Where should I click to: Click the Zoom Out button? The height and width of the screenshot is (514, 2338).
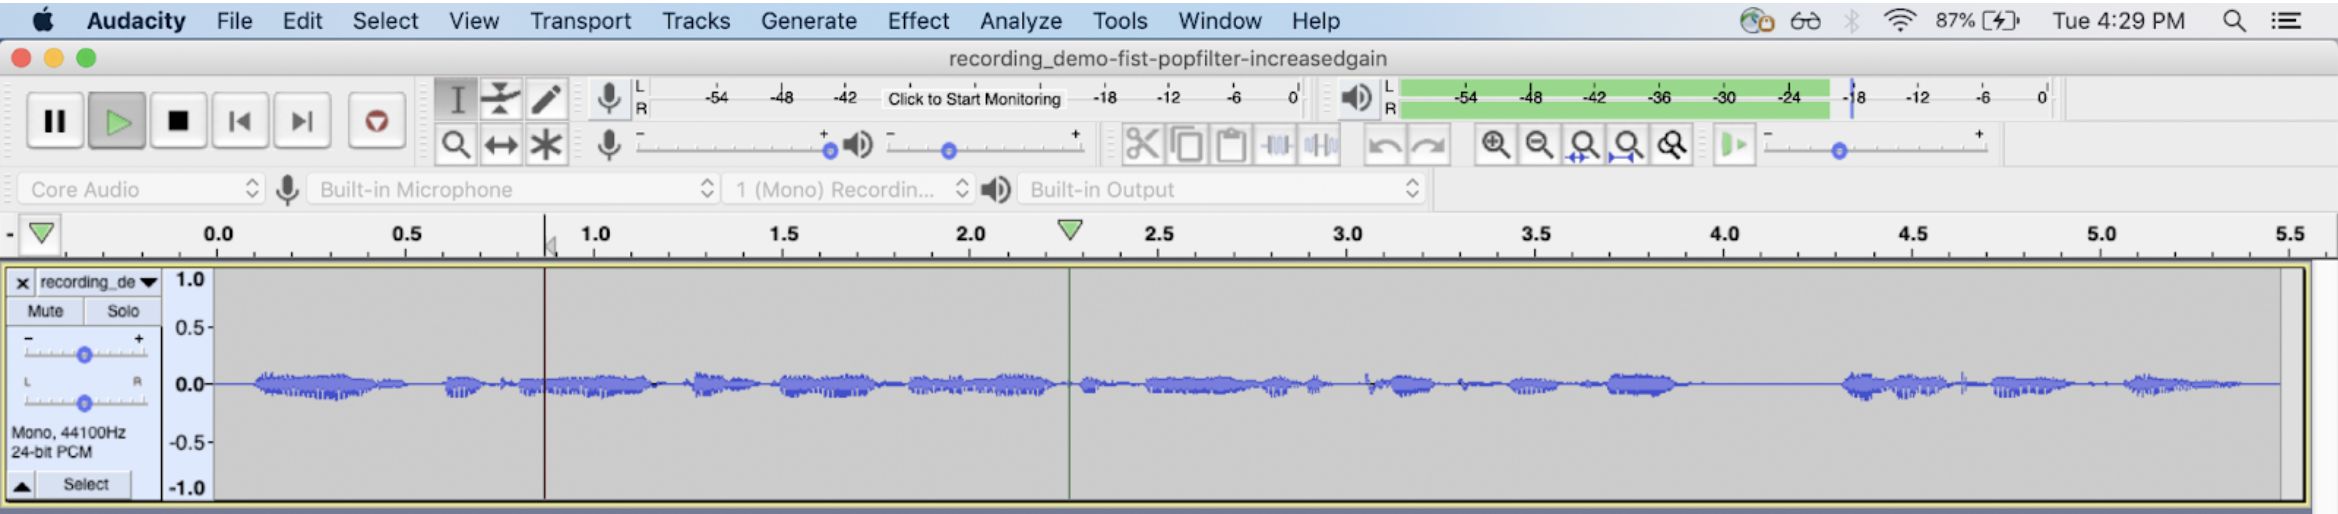point(1539,145)
